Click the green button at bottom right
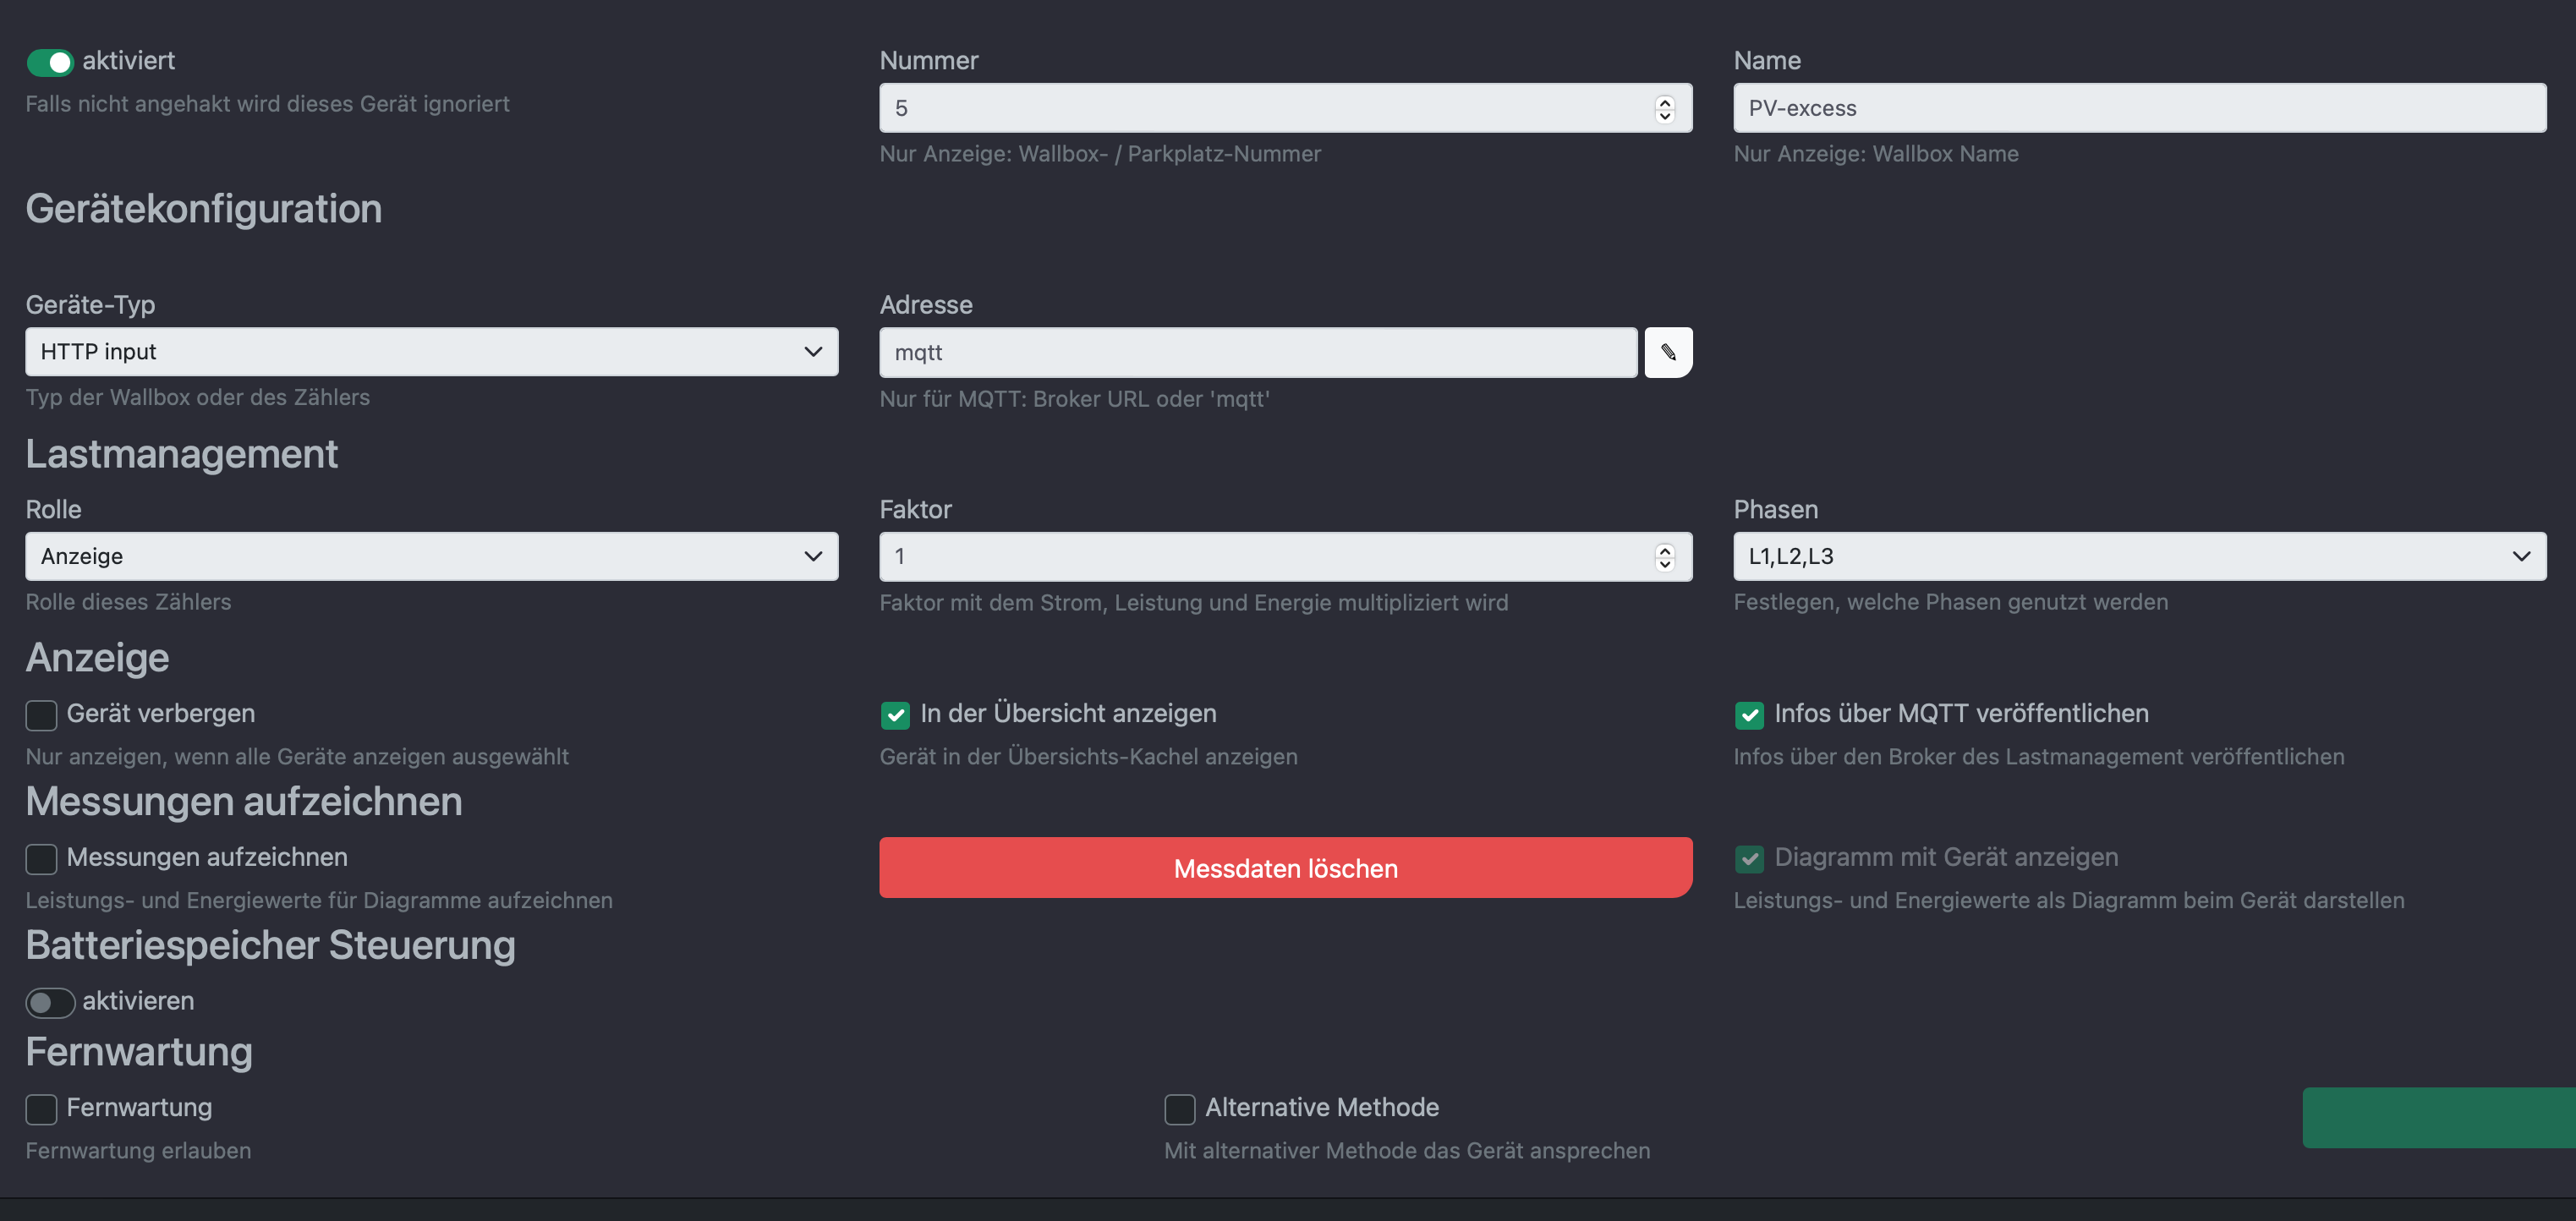 click(x=2439, y=1118)
